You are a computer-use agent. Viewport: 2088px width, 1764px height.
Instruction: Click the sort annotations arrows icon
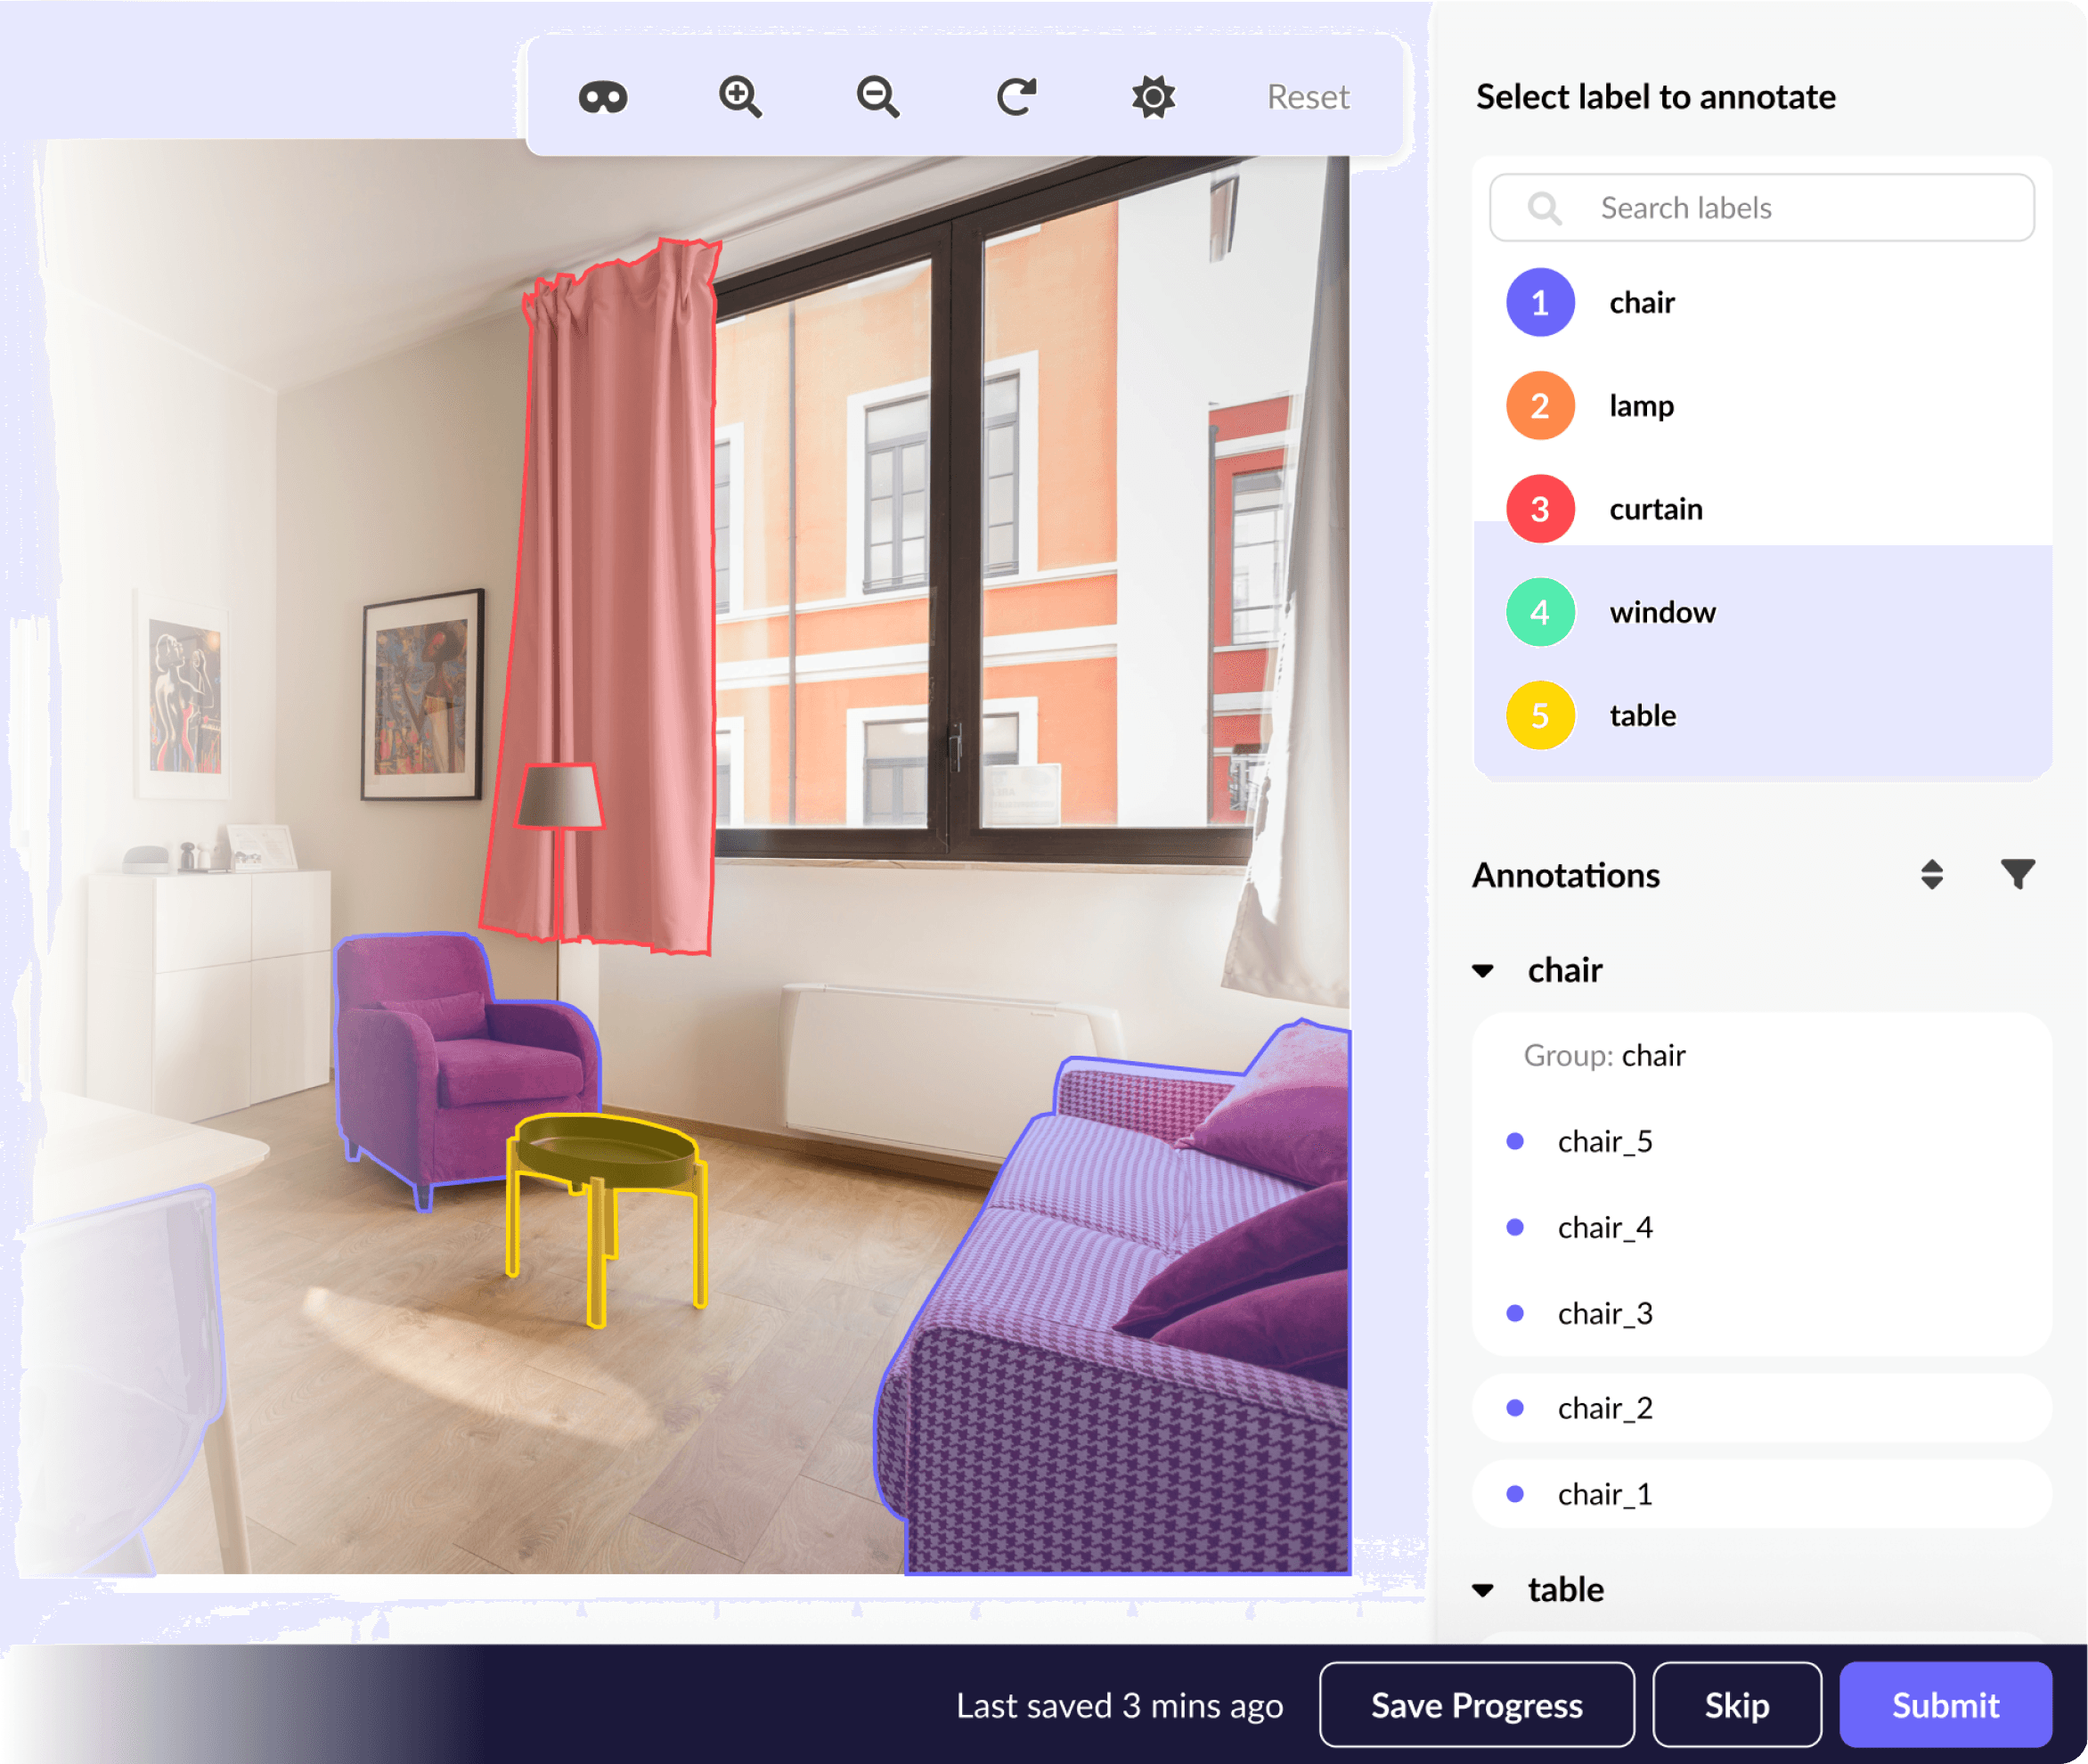1931,874
